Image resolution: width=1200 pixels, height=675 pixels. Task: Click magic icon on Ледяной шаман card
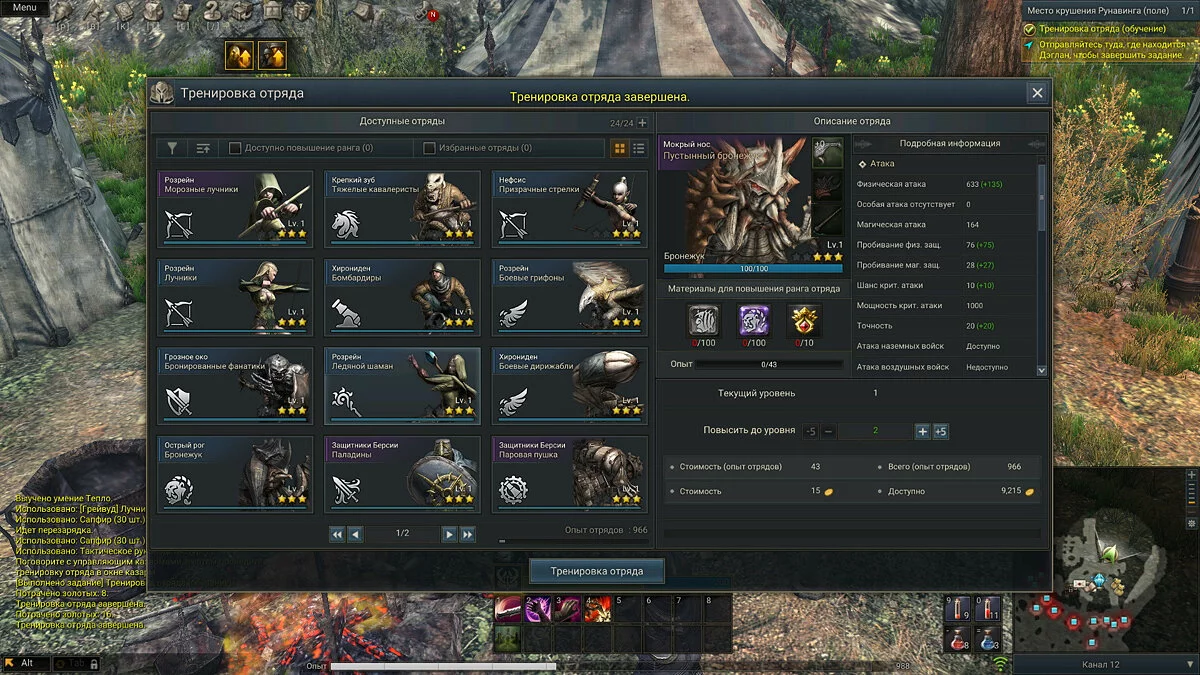pos(346,401)
